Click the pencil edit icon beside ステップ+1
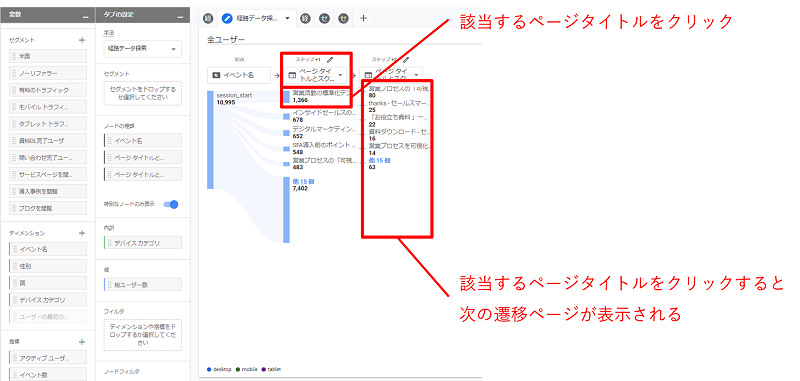The height and width of the screenshot is (381, 800). point(330,60)
